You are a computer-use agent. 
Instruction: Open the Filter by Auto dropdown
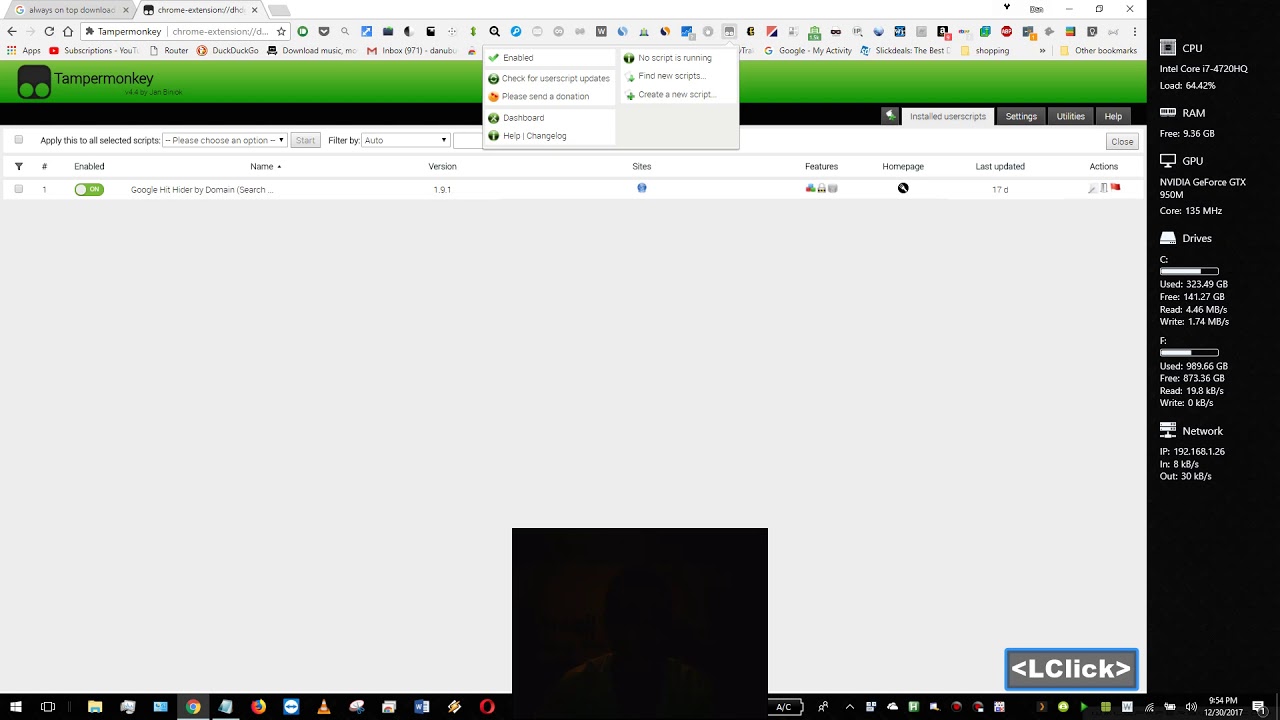(406, 141)
